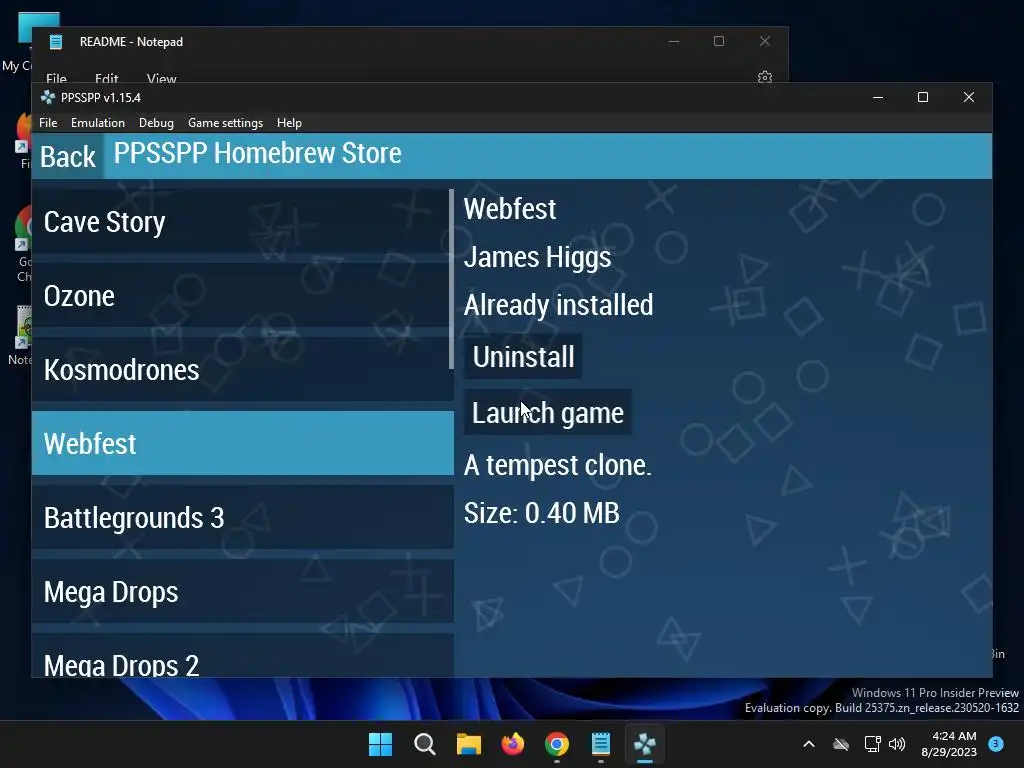Open the clock and date flyout
1024x768 pixels.
tap(949, 744)
